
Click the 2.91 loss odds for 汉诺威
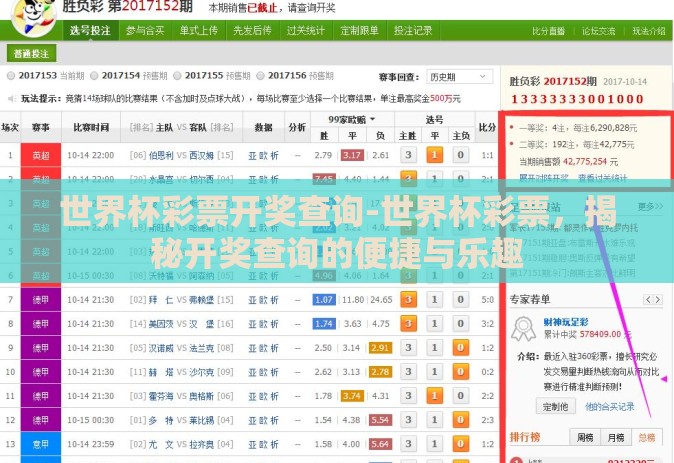(380, 348)
